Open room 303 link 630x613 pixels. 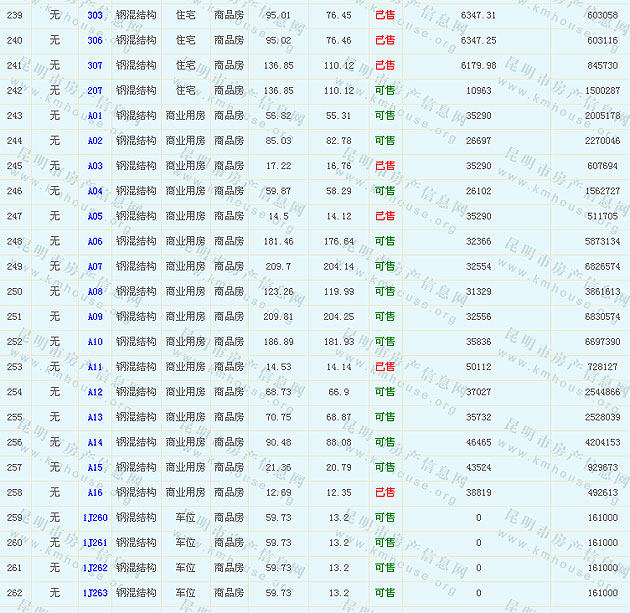pos(94,15)
